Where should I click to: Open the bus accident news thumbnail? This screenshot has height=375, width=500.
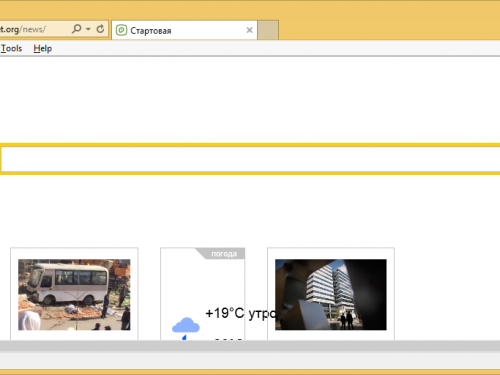click(x=74, y=295)
